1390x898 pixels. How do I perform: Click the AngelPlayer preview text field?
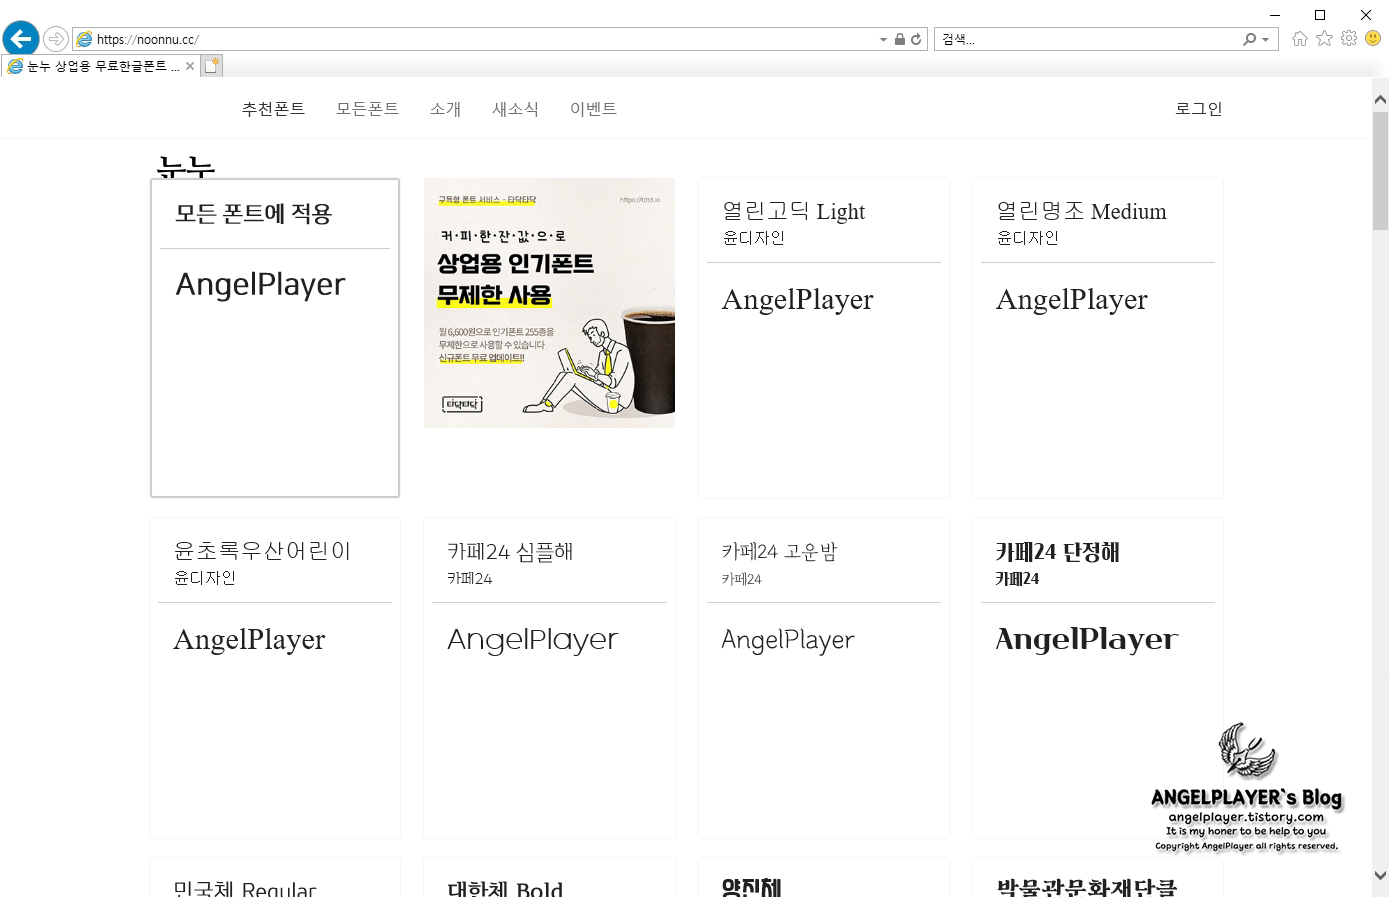275,285
